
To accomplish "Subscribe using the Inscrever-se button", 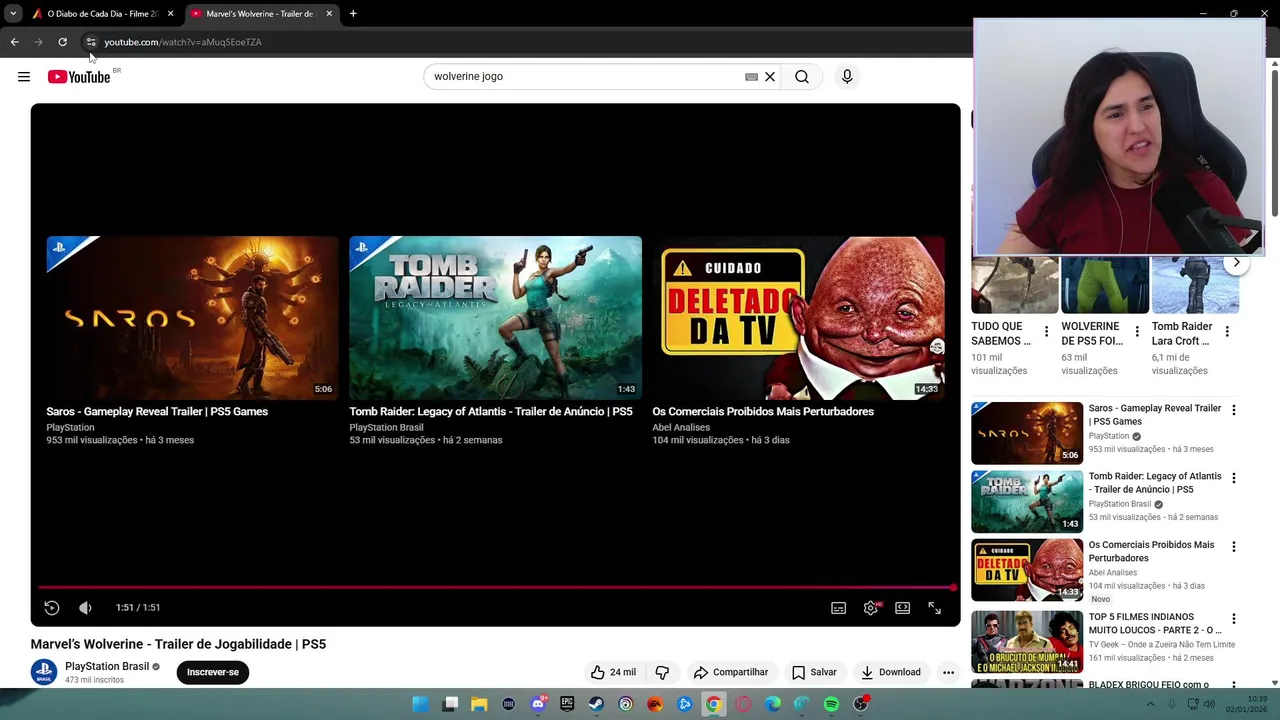I will [x=213, y=672].
